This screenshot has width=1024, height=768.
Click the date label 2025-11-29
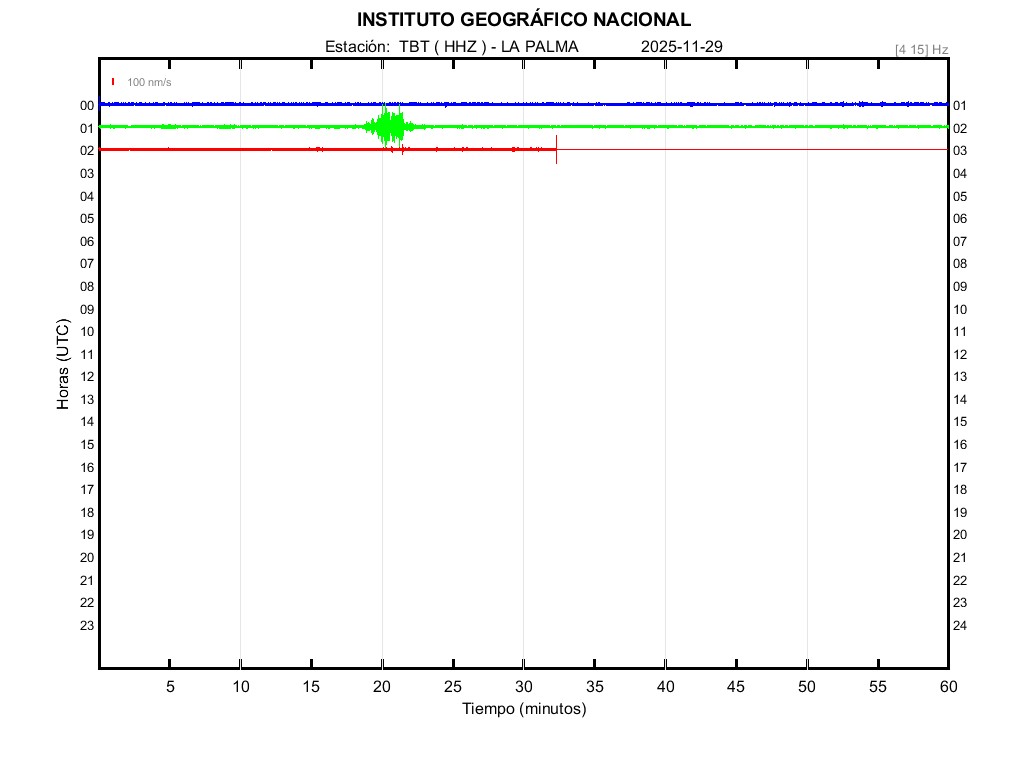682,47
